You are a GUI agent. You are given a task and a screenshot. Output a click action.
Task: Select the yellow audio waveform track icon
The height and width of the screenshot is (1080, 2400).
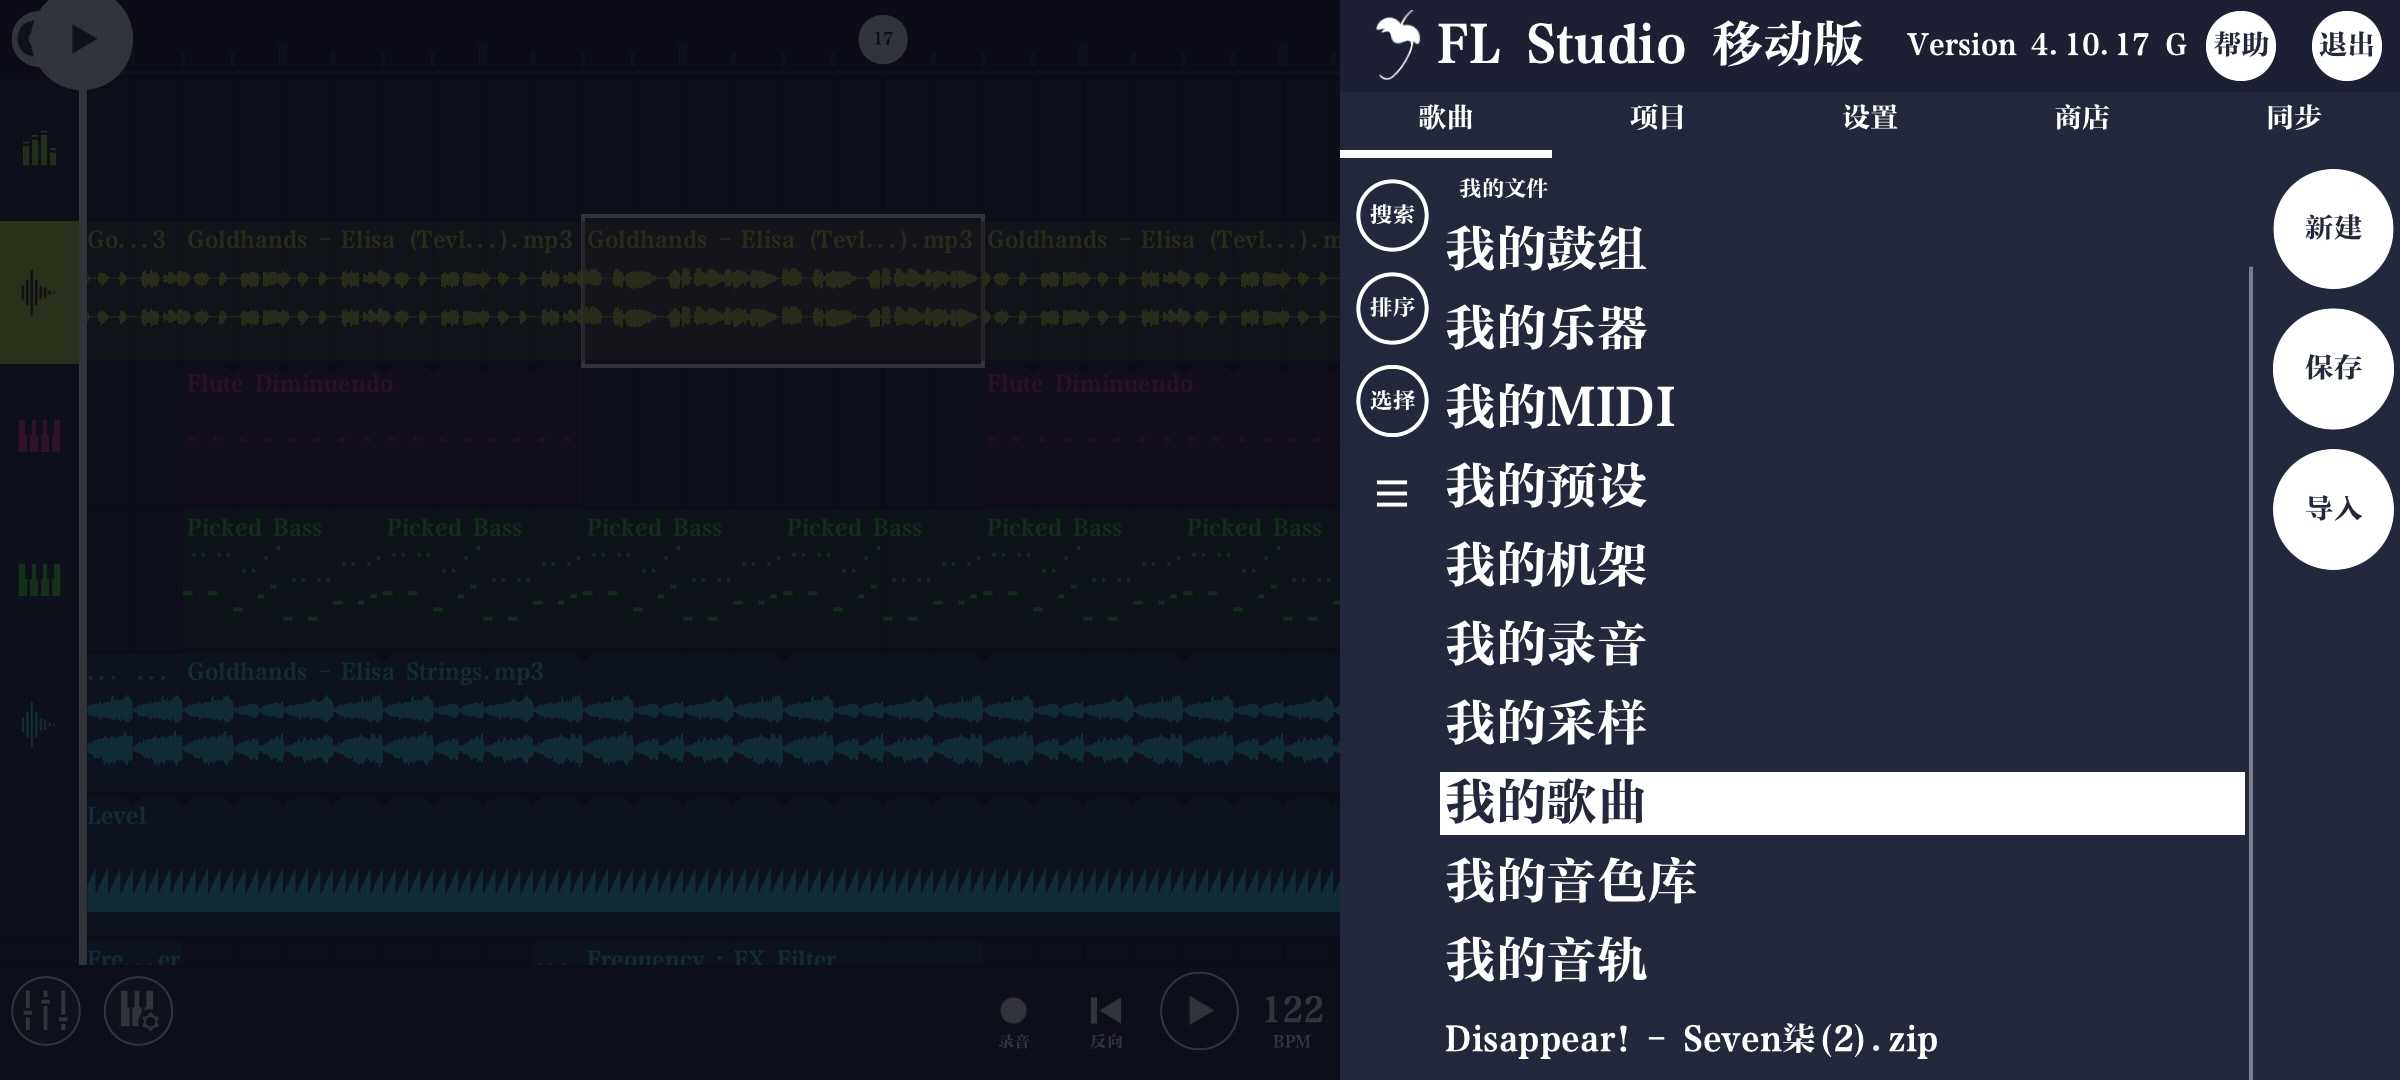click(39, 292)
